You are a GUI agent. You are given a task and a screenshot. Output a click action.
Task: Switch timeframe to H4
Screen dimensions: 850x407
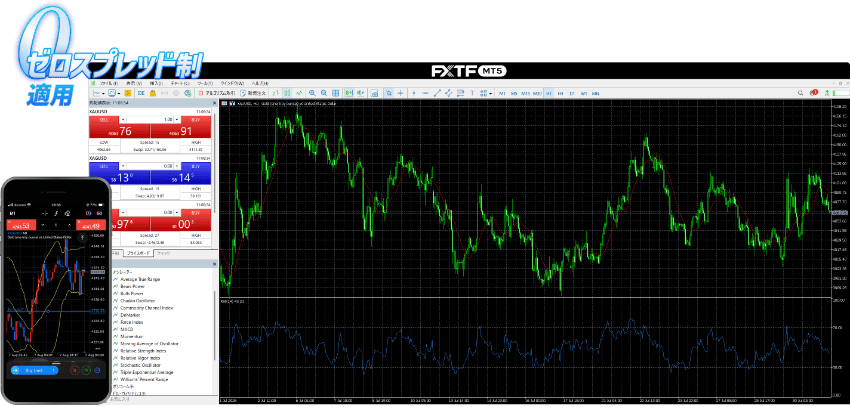point(561,93)
